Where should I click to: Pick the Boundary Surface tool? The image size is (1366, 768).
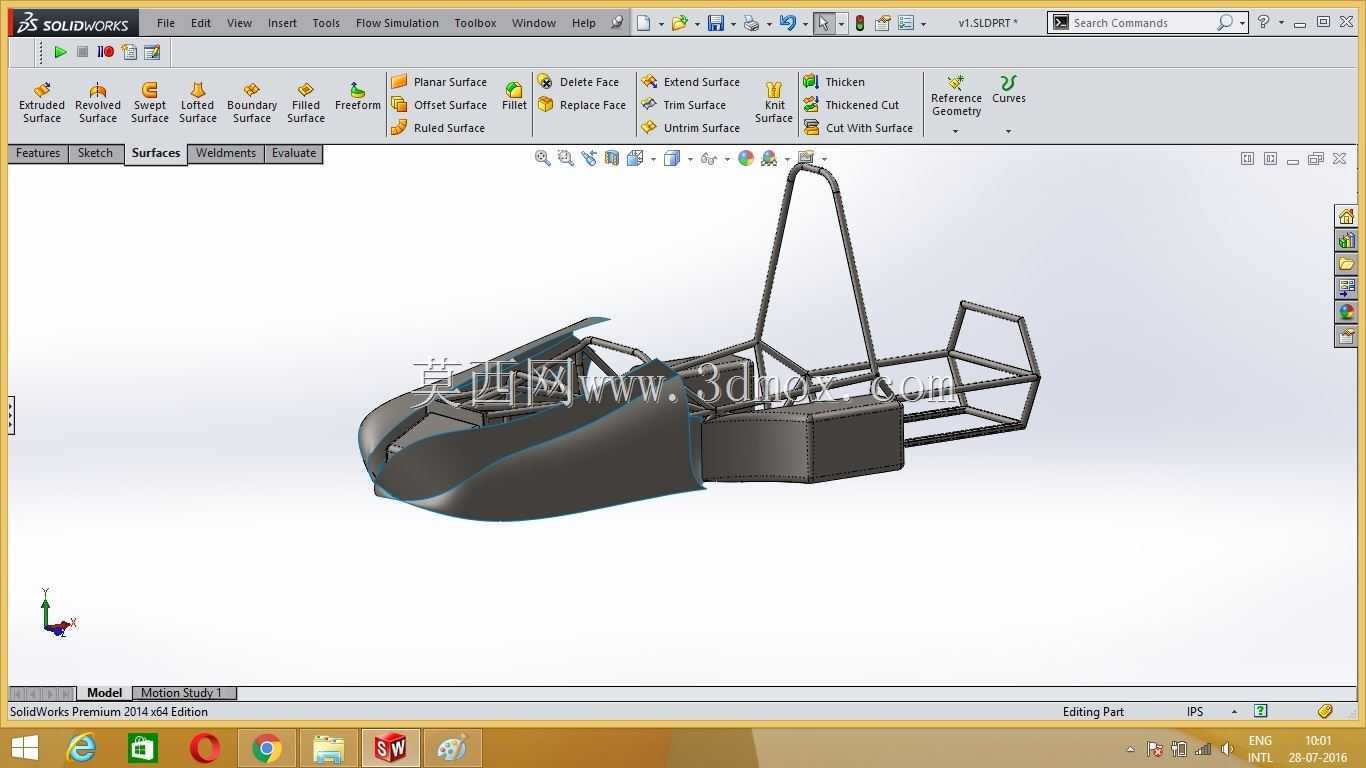coord(252,103)
